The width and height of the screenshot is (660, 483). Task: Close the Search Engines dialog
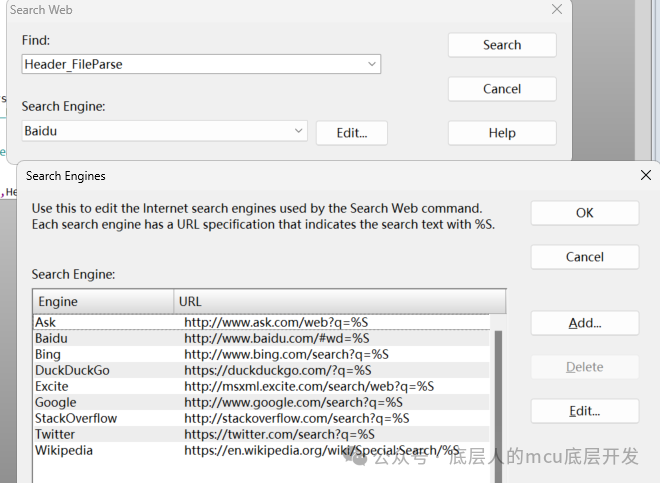pos(645,175)
